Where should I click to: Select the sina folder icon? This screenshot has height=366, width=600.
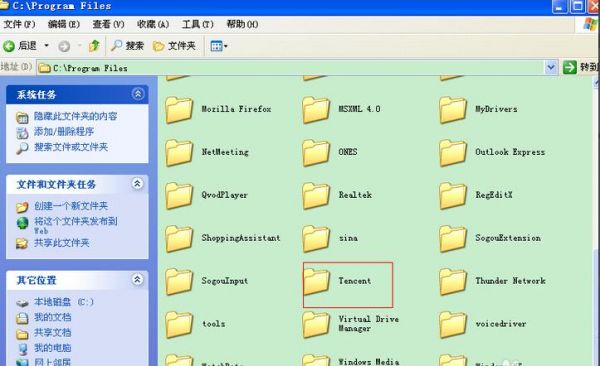tap(316, 239)
